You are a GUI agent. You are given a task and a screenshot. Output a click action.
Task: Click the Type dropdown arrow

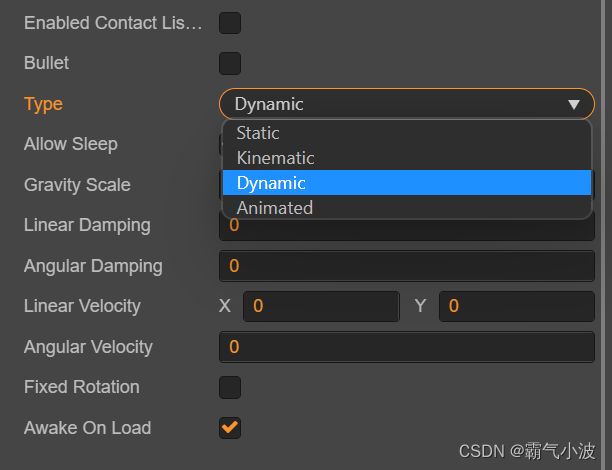tap(574, 104)
